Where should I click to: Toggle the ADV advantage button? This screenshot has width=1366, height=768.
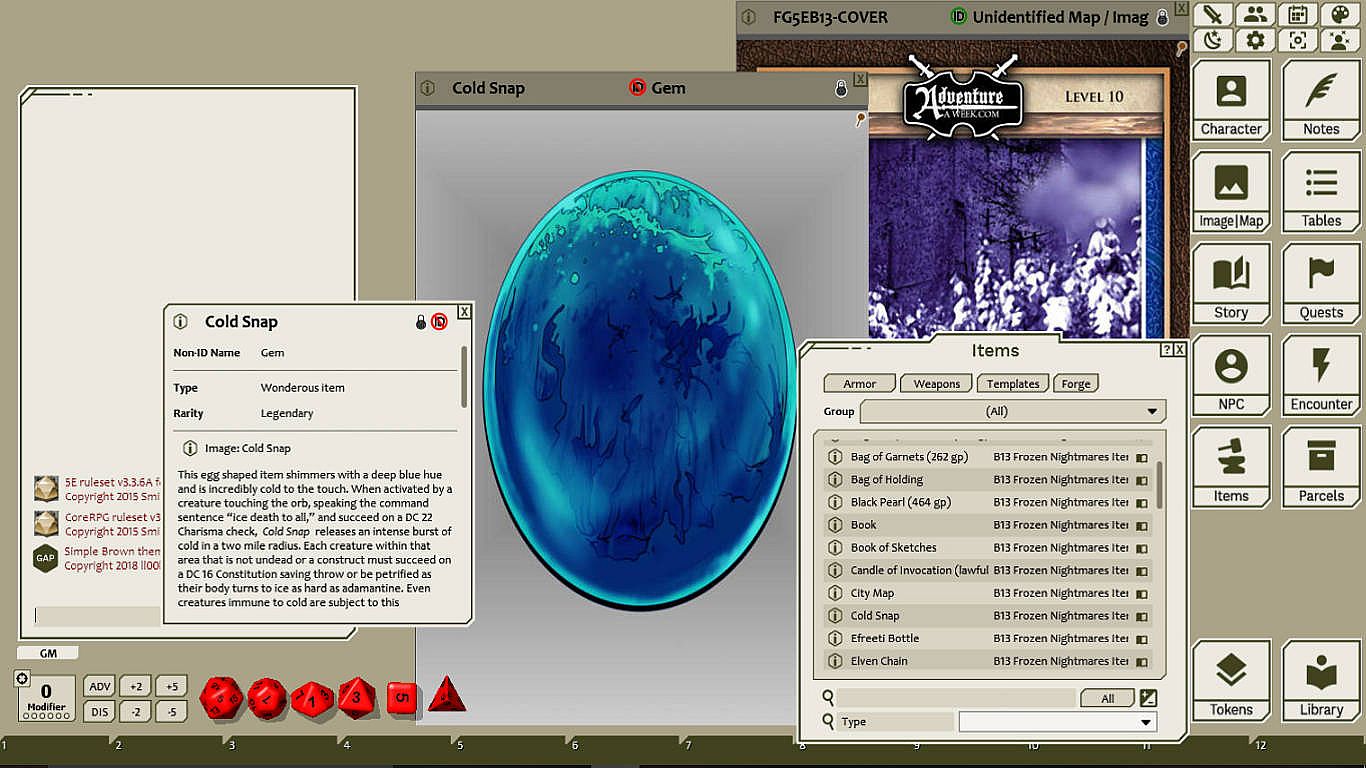point(99,686)
